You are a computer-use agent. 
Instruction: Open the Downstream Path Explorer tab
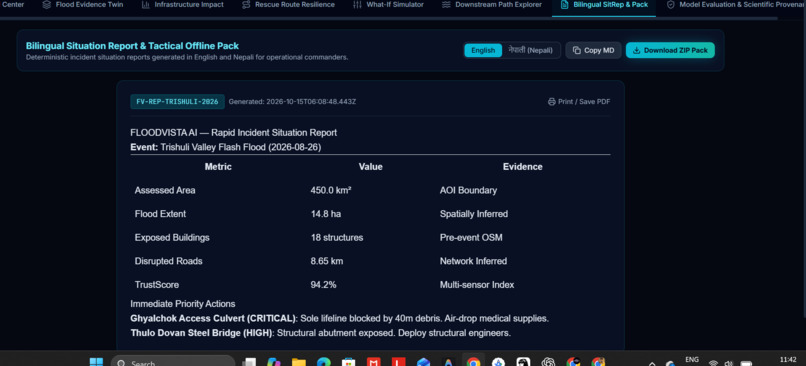[491, 5]
